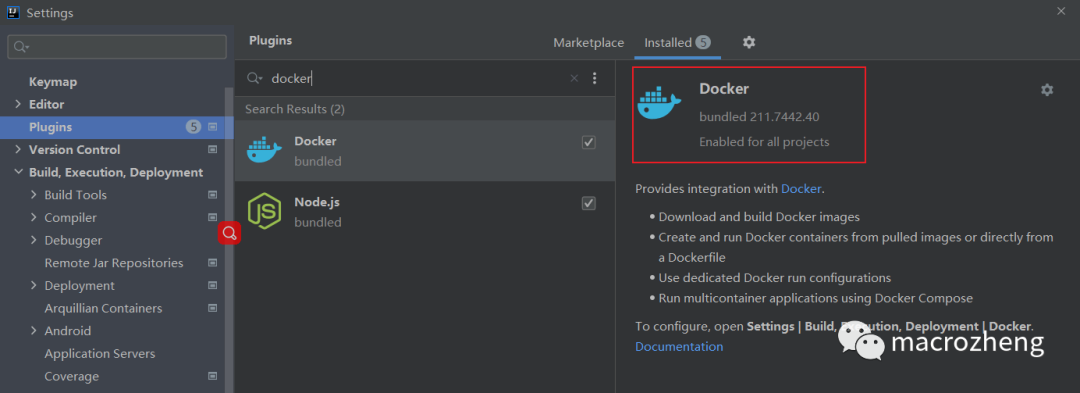The width and height of the screenshot is (1080, 393).
Task: Uncheck the Node.js plugin checkbox
Action: pos(589,203)
